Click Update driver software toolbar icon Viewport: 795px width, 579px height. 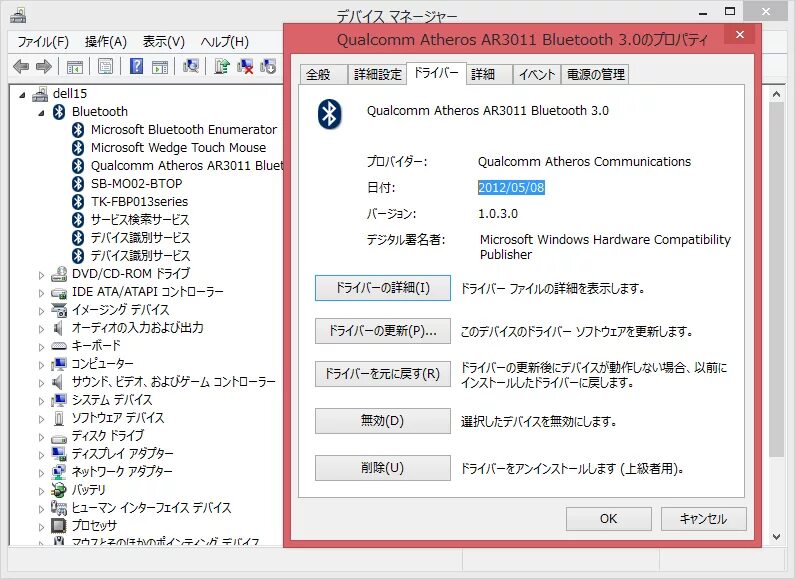(222, 66)
